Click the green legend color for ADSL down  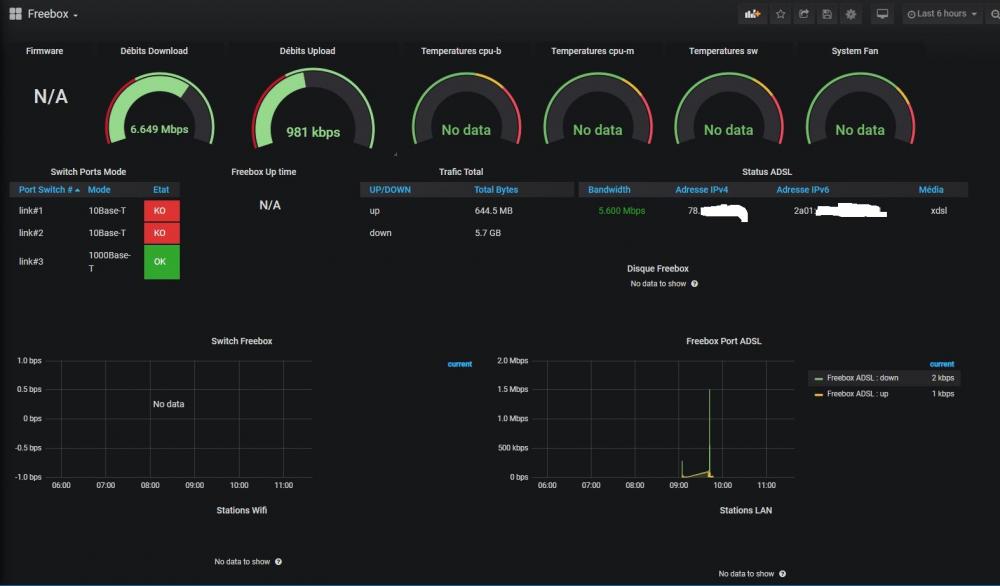point(818,378)
